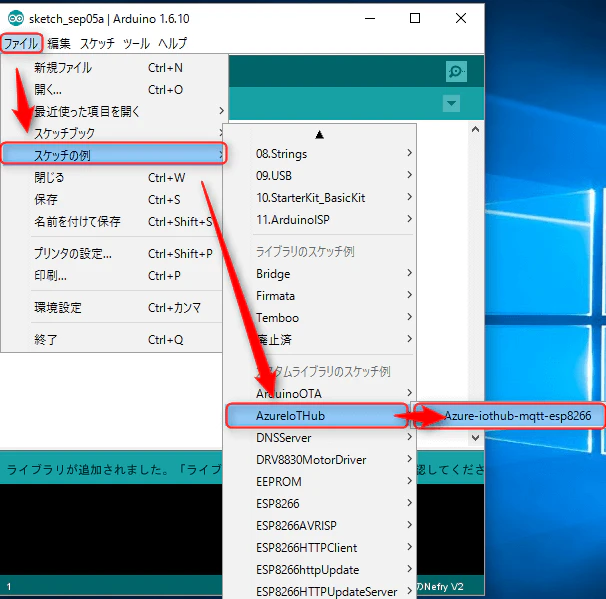Expand the 廃止済 examples entry

click(320, 340)
